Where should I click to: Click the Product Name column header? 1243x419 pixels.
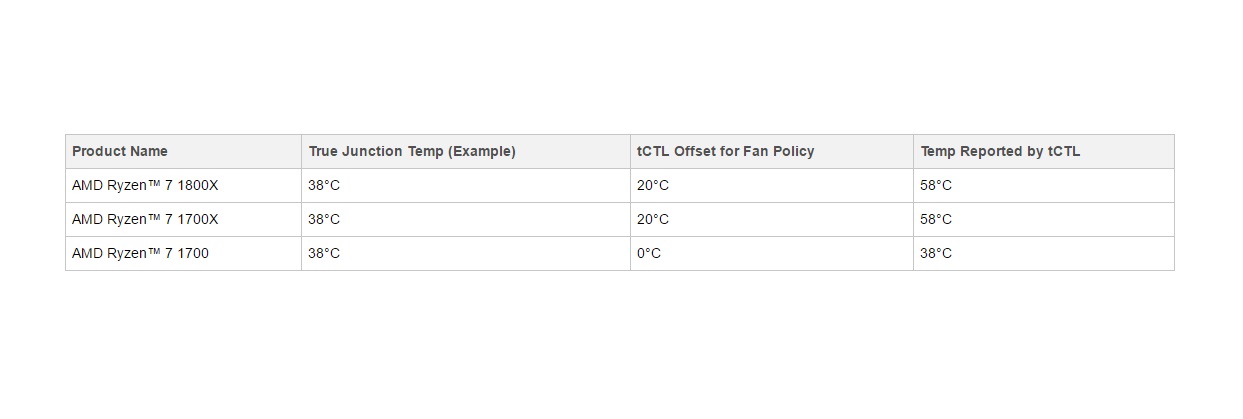[x=183, y=152]
